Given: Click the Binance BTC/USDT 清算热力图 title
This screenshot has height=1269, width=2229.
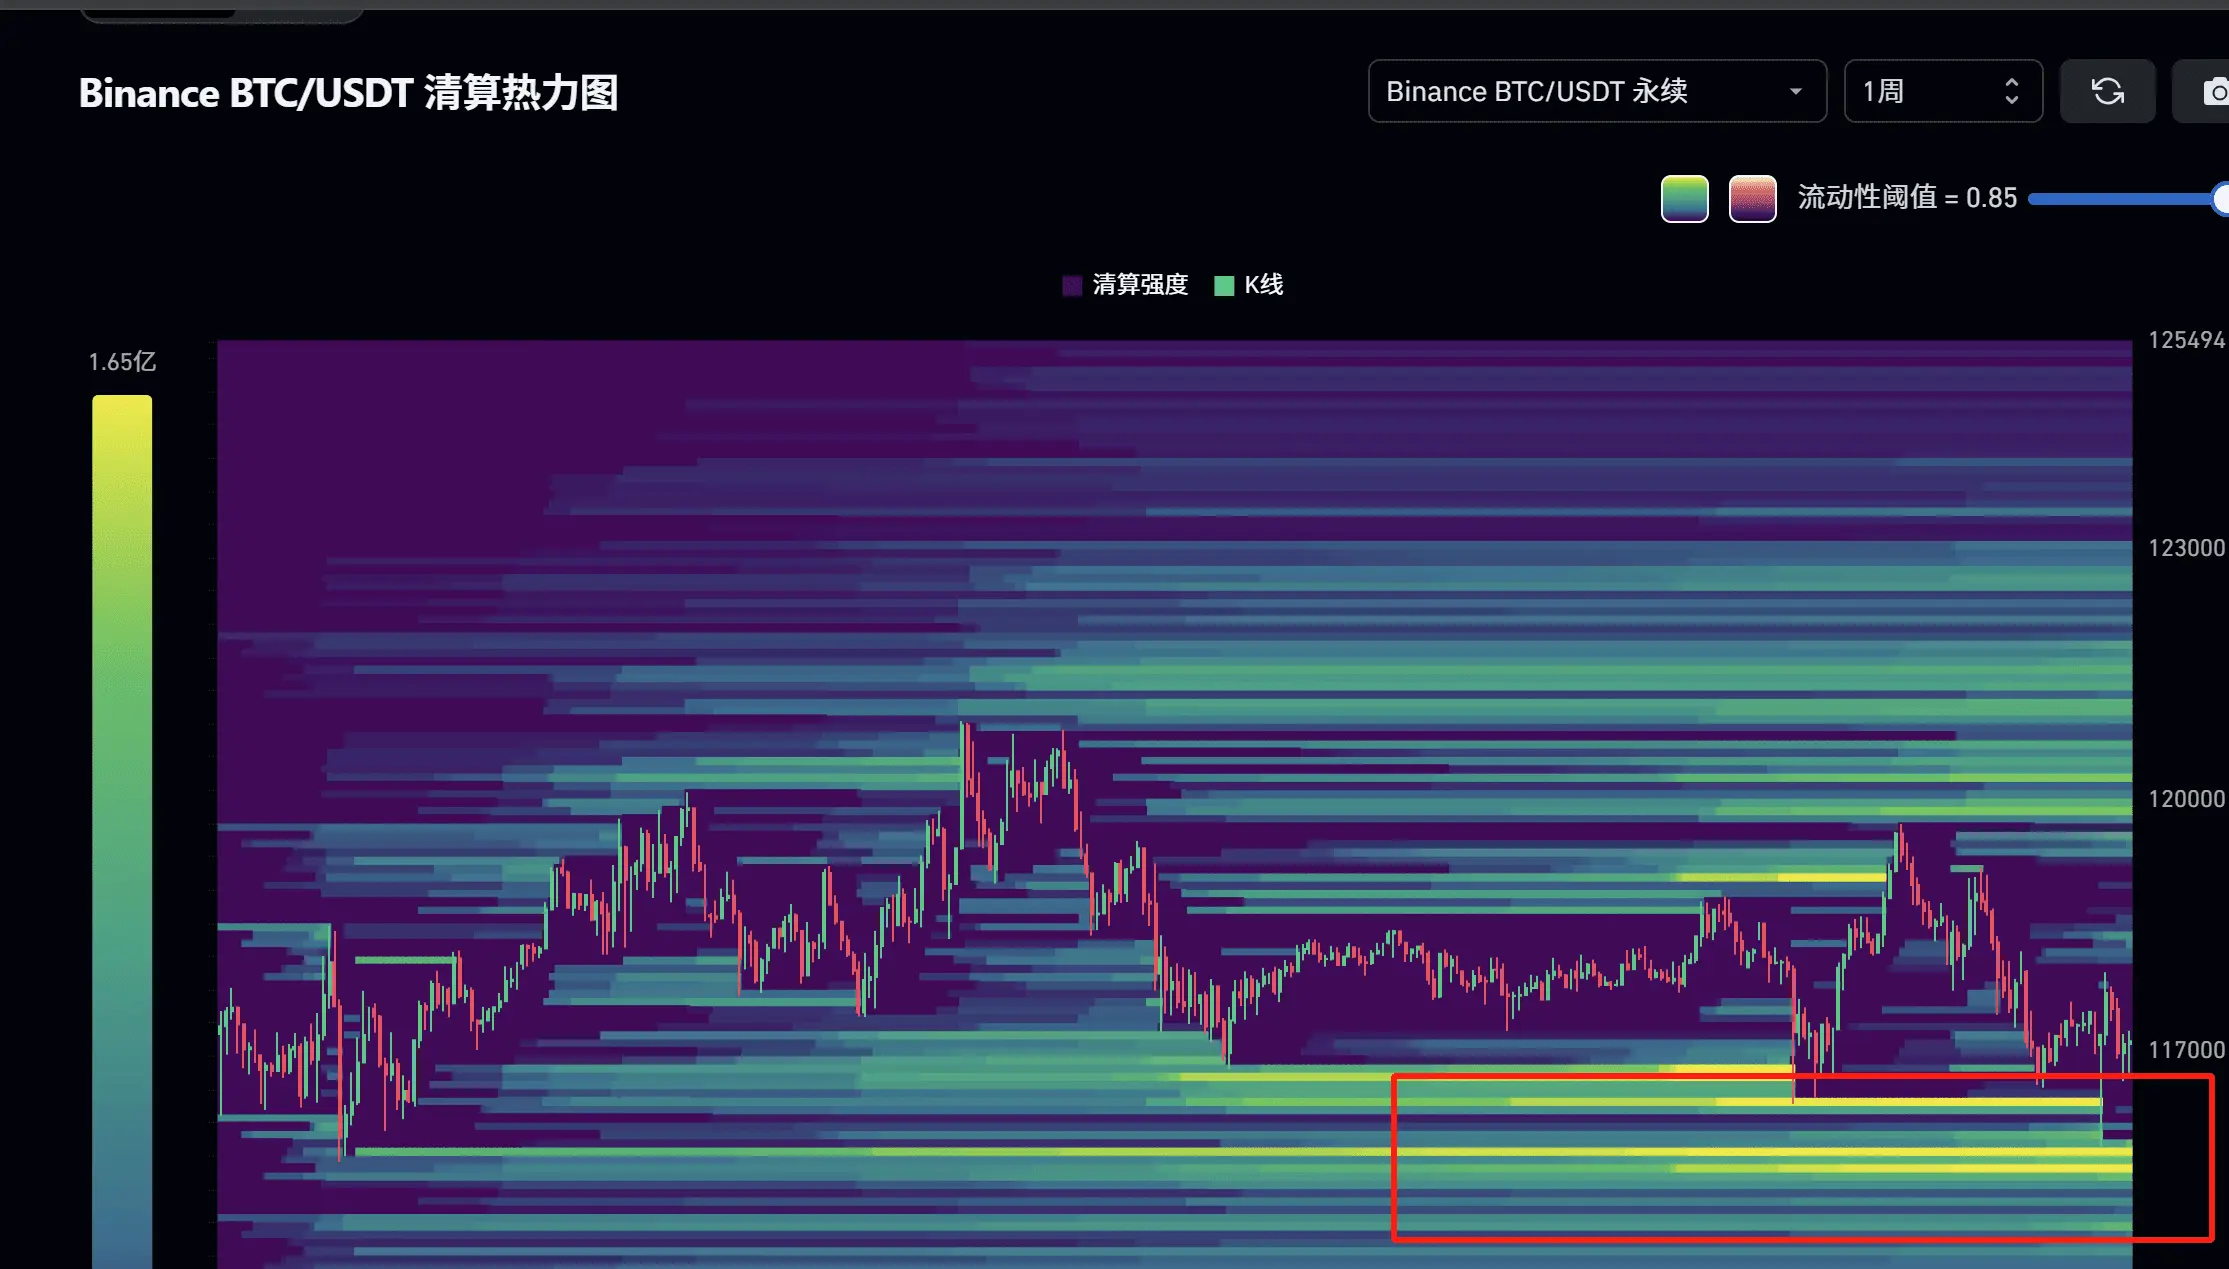Looking at the screenshot, I should click(x=348, y=93).
